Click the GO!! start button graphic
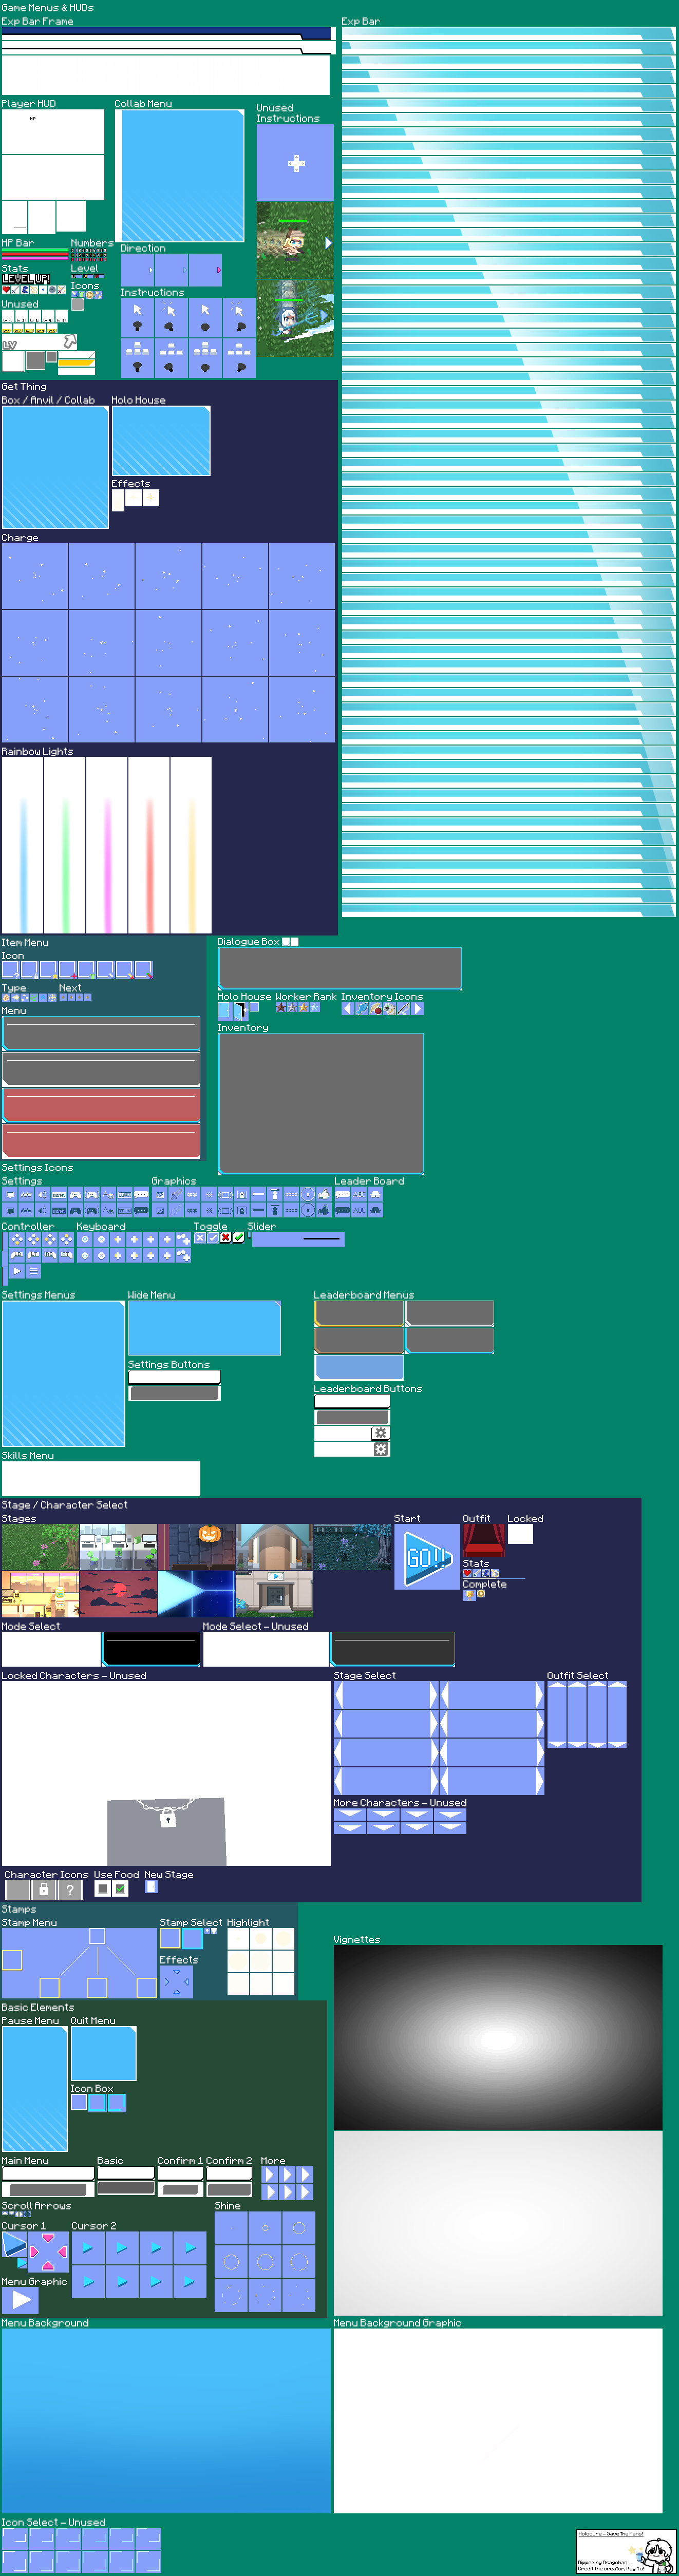Image resolution: width=679 pixels, height=2576 pixels. (427, 1556)
